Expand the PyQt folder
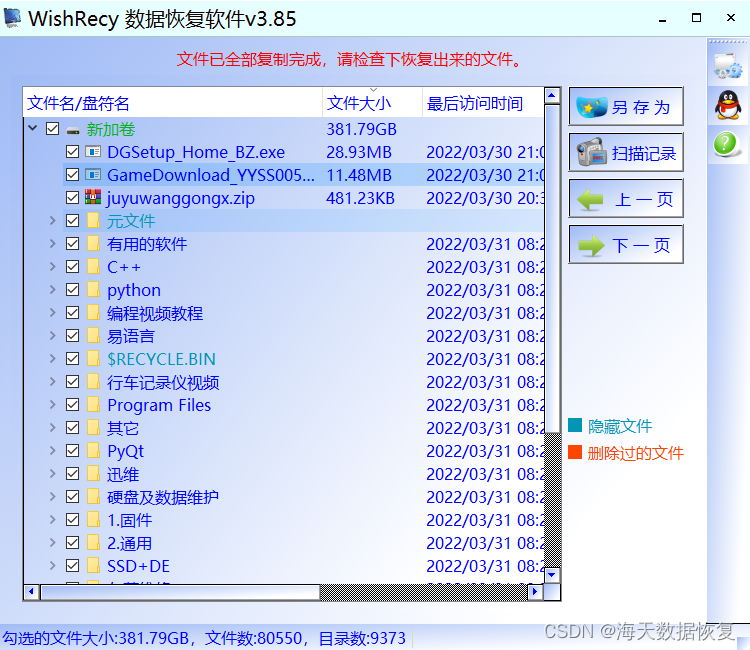The width and height of the screenshot is (750, 650). (53, 450)
